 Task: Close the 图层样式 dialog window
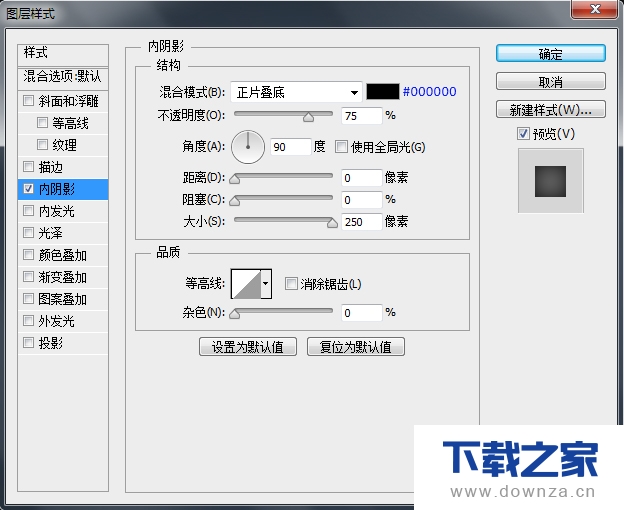595,8
